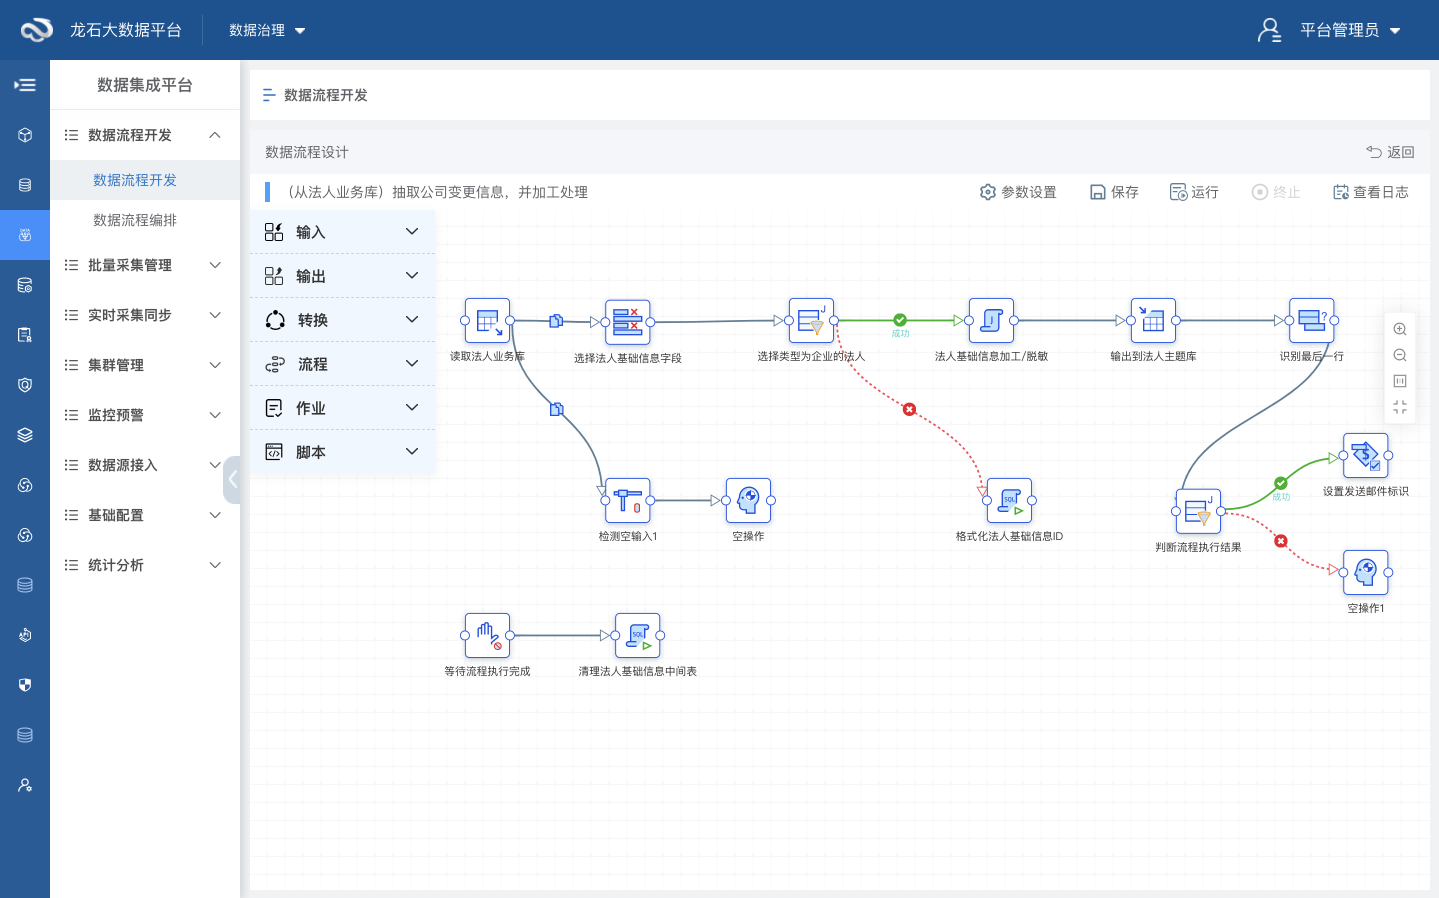Expand the 流程 component group

[x=342, y=364]
